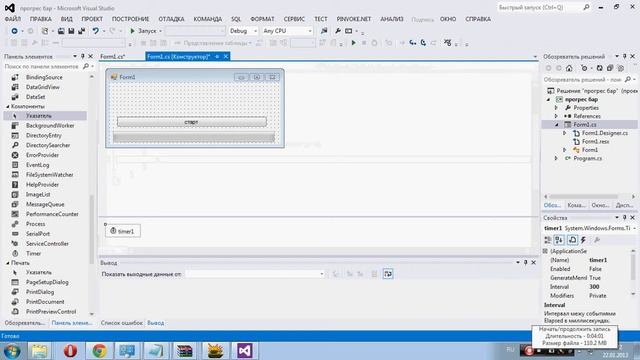This screenshot has width=640, height=360.
Task: Select the HelpProvider toolbox item
Action: (42, 185)
